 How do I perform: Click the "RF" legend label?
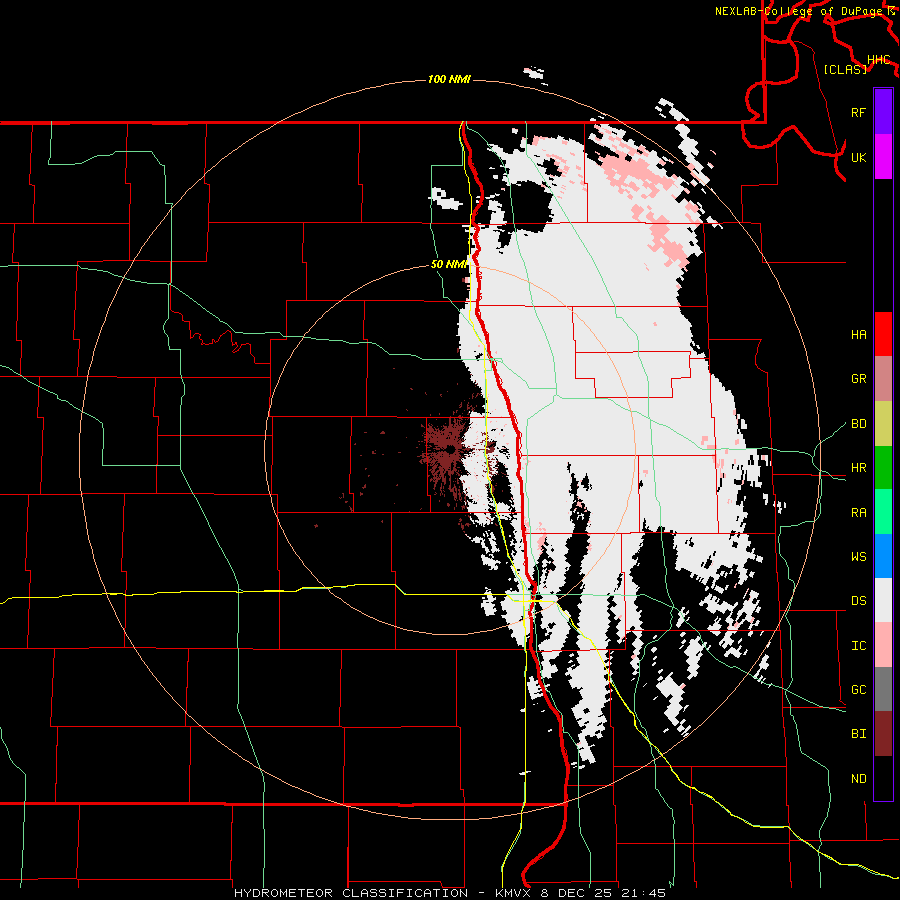[x=858, y=112]
